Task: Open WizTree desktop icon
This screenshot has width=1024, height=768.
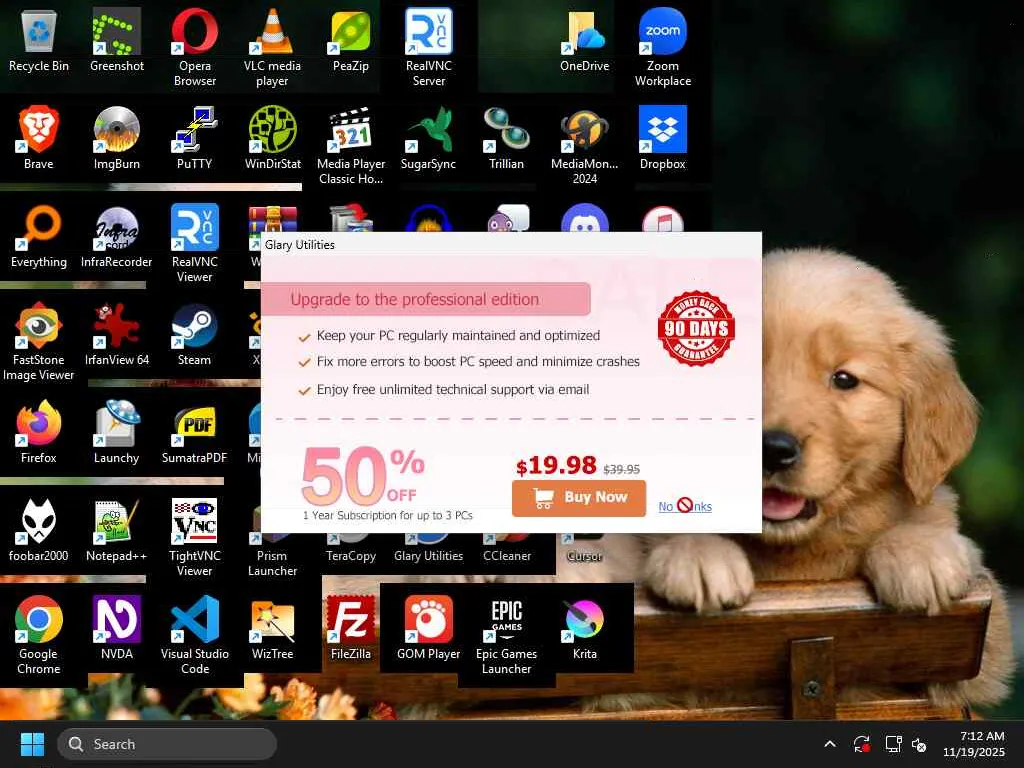Action: coord(272,627)
